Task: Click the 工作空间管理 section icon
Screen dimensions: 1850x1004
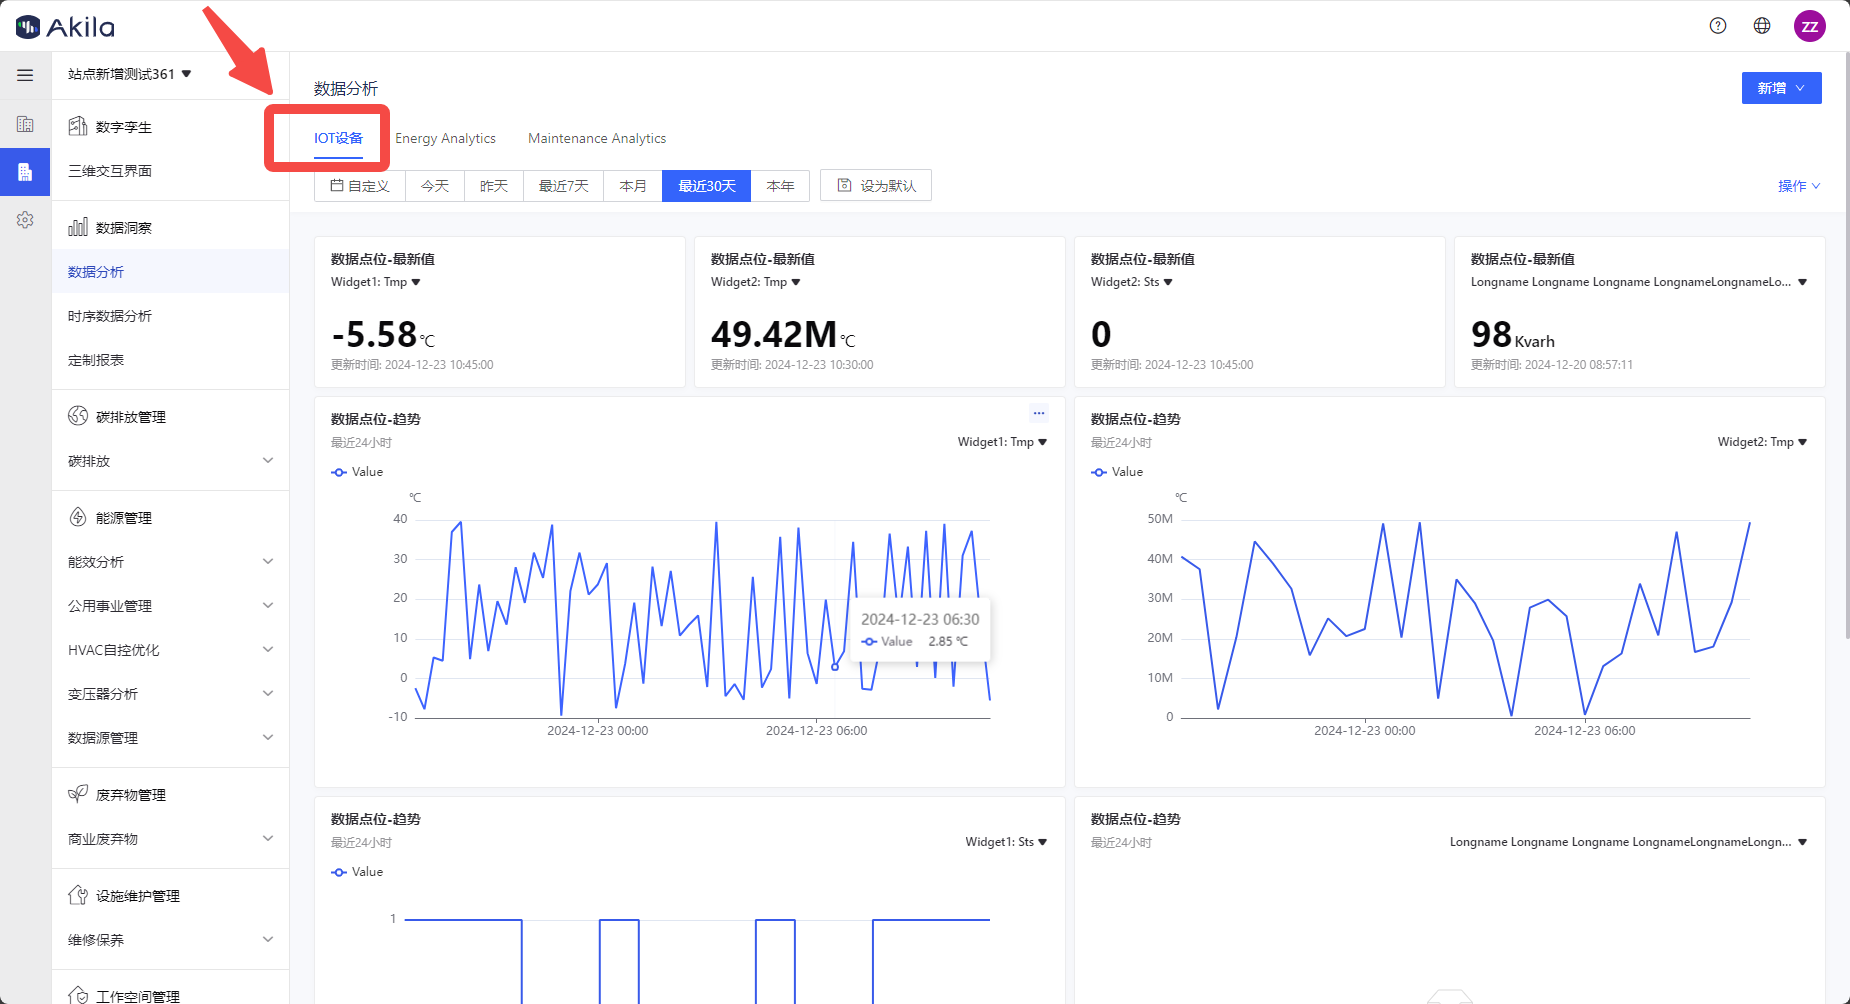Action: point(78,995)
